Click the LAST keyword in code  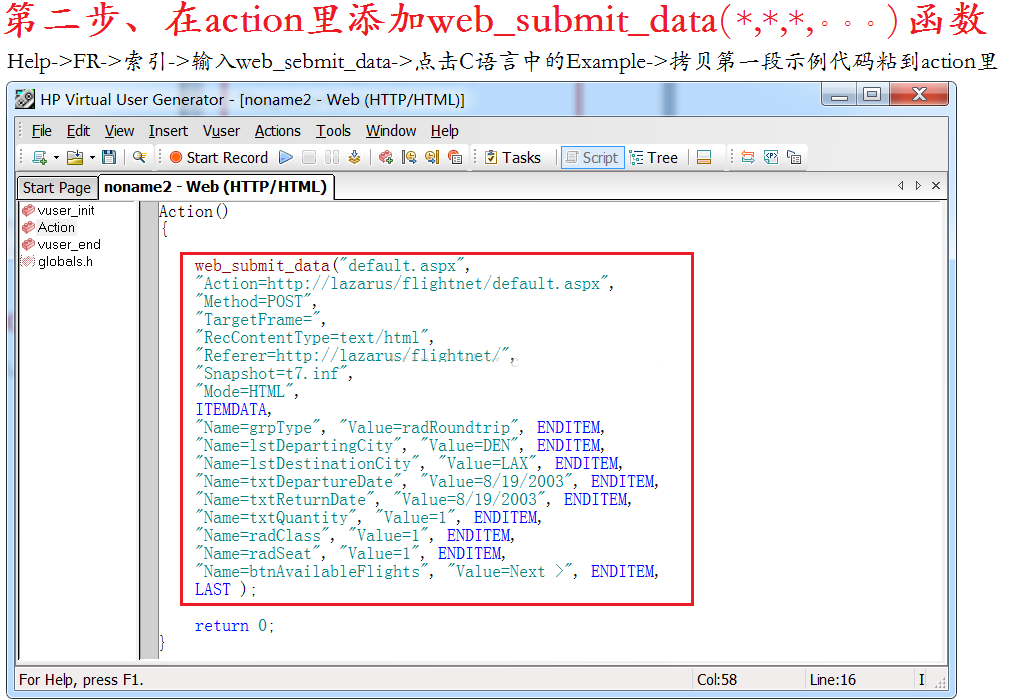point(213,590)
